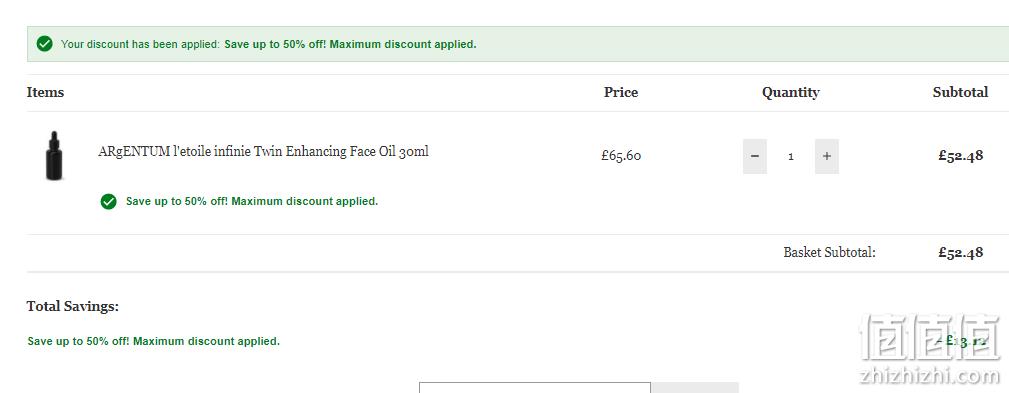1009x393 pixels.
Task: Click the 'Your discount has been applied' banner text
Action: pyautogui.click(x=140, y=44)
